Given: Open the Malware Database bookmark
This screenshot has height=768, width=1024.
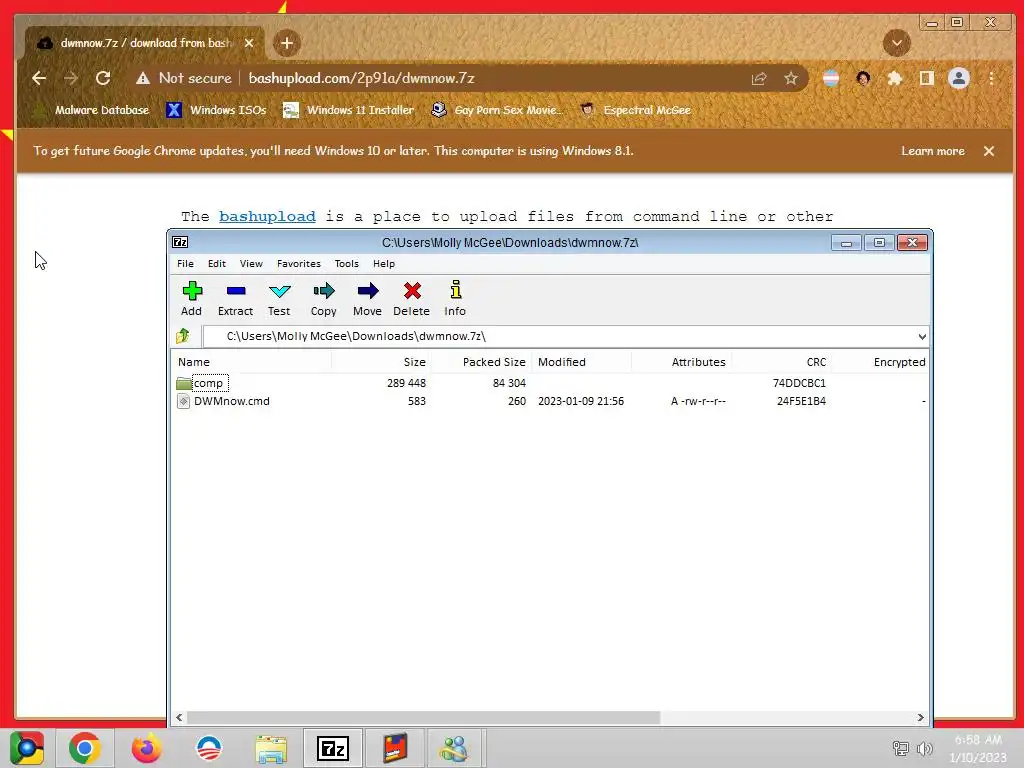Looking at the screenshot, I should tap(92, 110).
